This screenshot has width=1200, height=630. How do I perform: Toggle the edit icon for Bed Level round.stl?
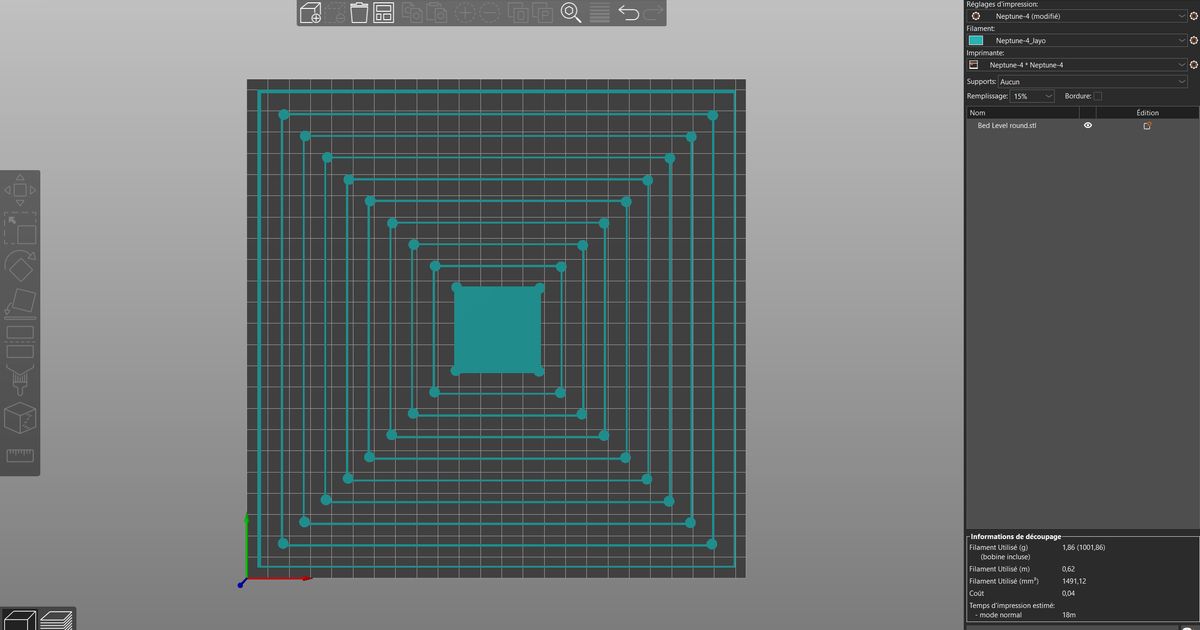pyautogui.click(x=1147, y=125)
